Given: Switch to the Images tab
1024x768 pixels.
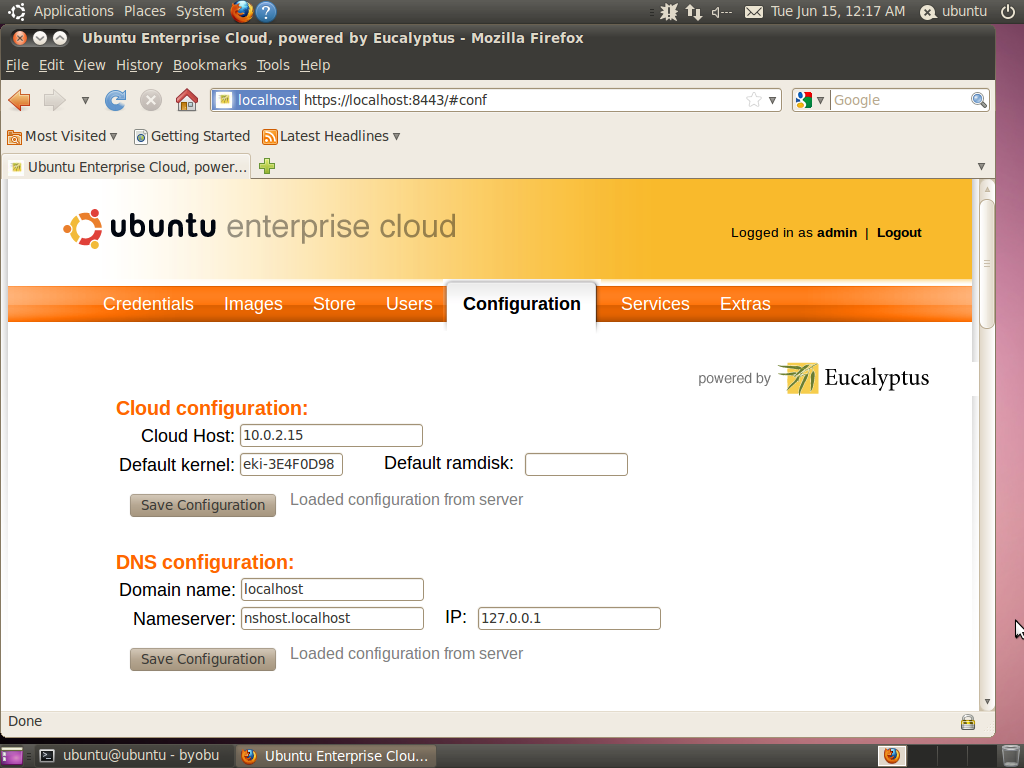Looking at the screenshot, I should [253, 304].
